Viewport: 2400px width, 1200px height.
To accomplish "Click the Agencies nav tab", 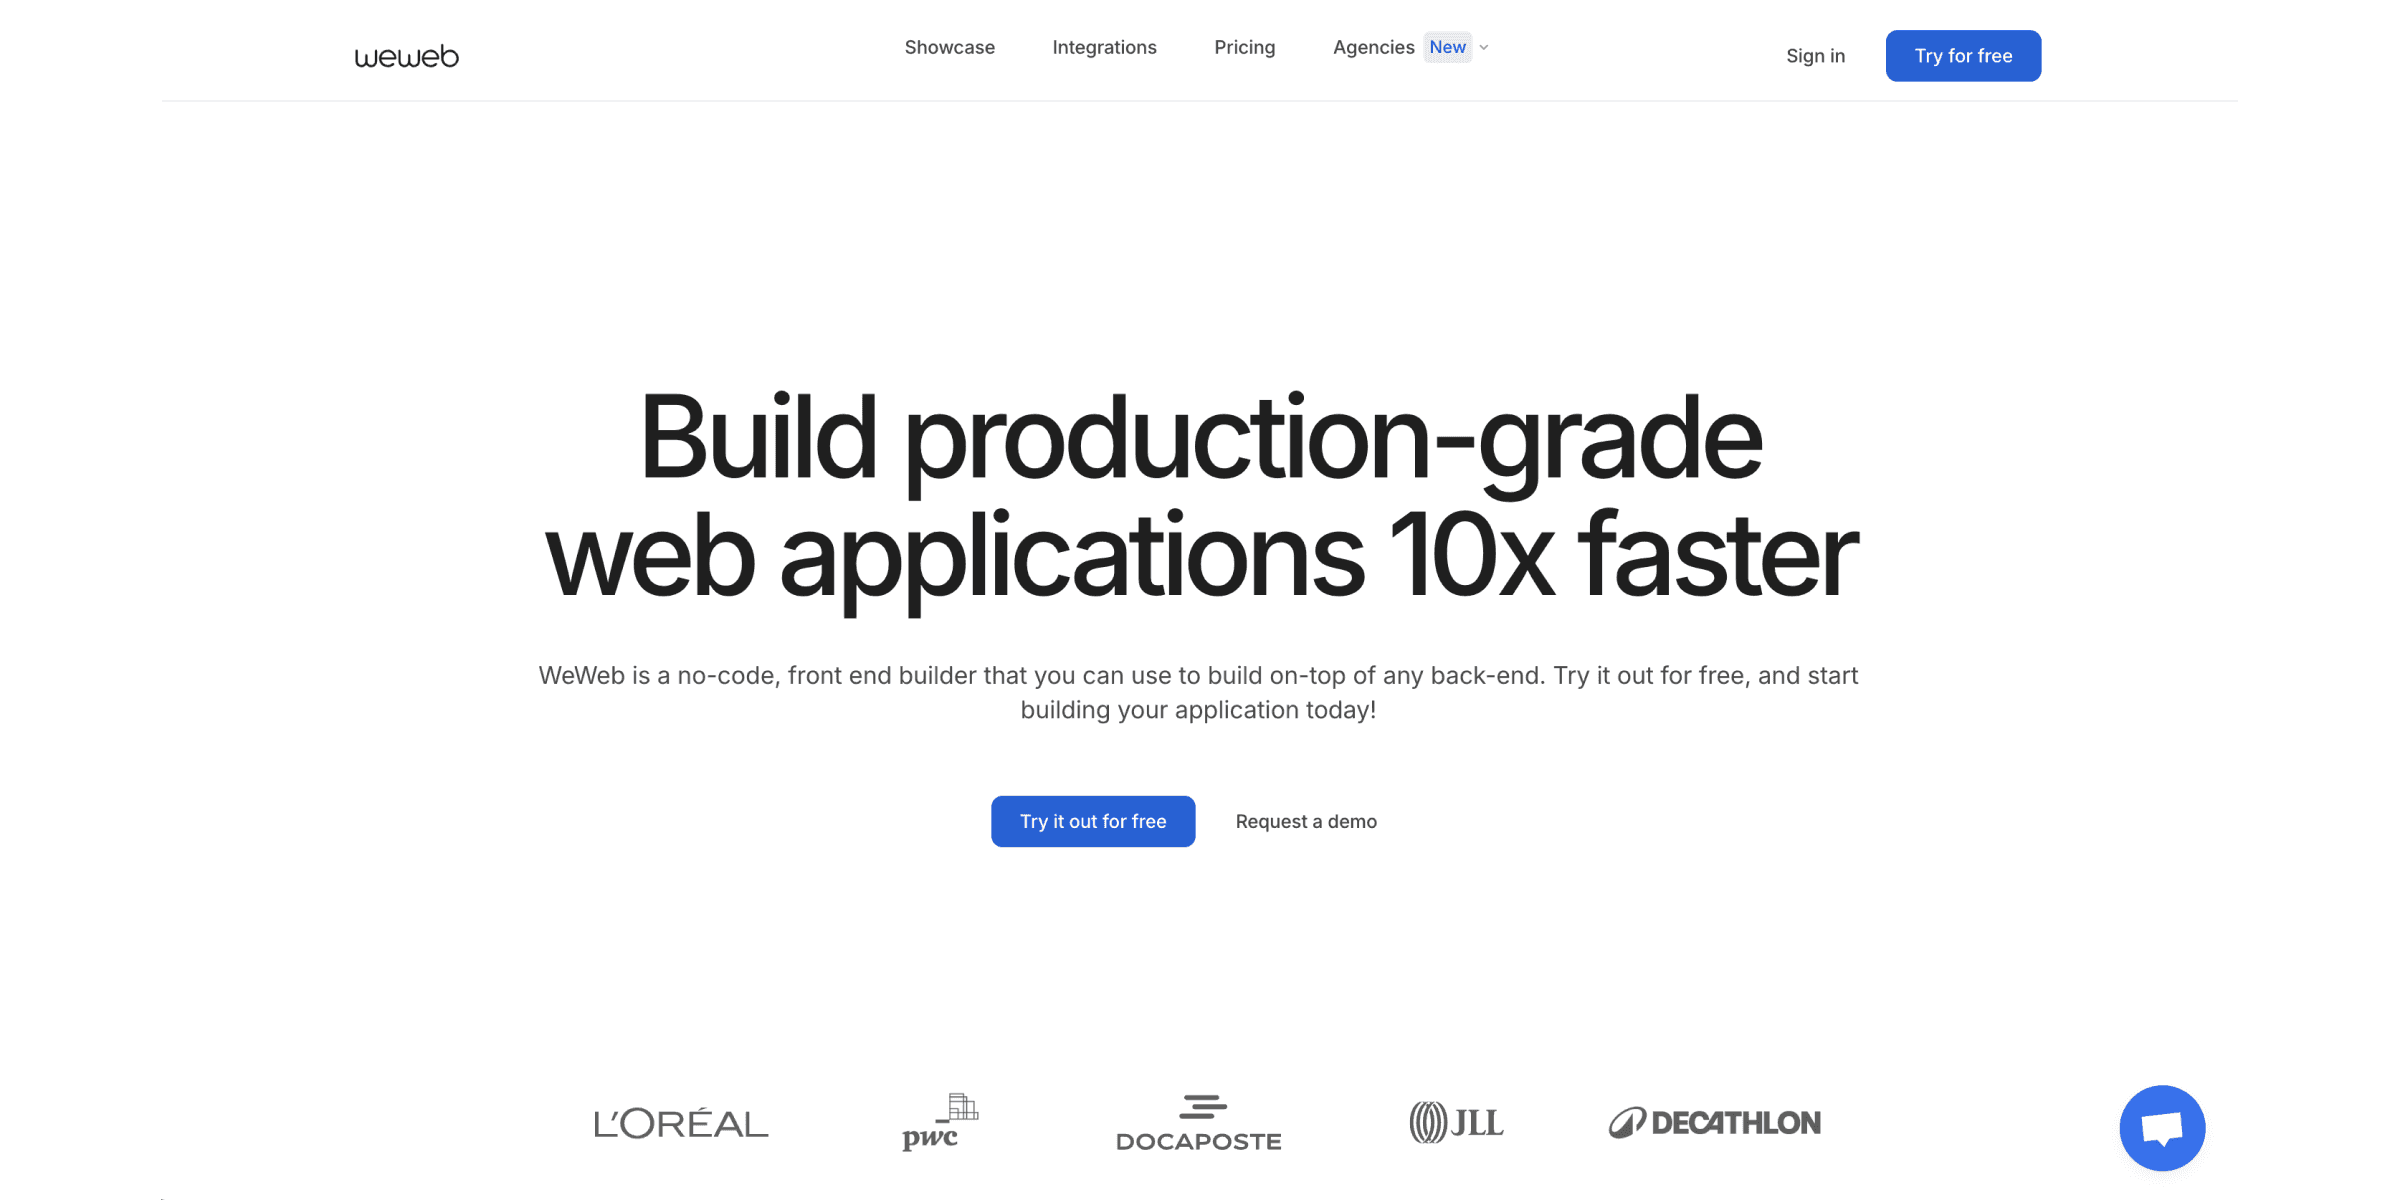I will [x=1374, y=46].
